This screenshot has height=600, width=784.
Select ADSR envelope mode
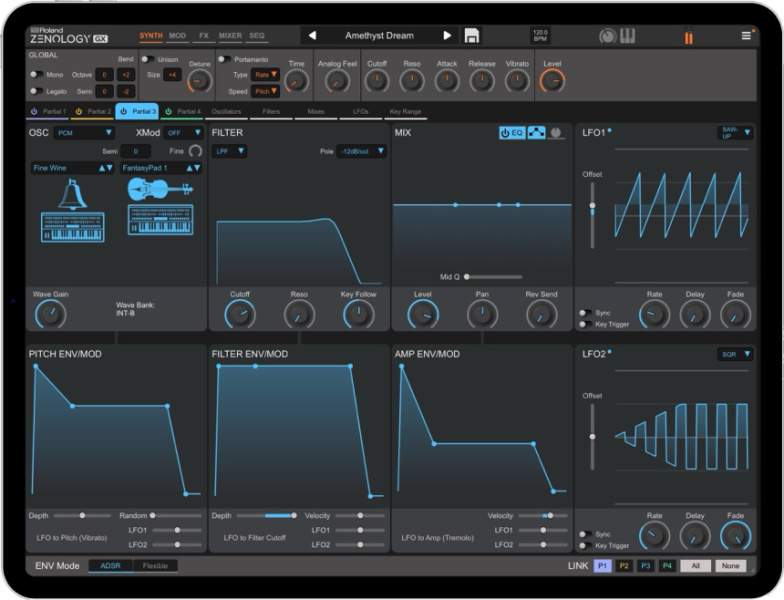pyautogui.click(x=110, y=566)
